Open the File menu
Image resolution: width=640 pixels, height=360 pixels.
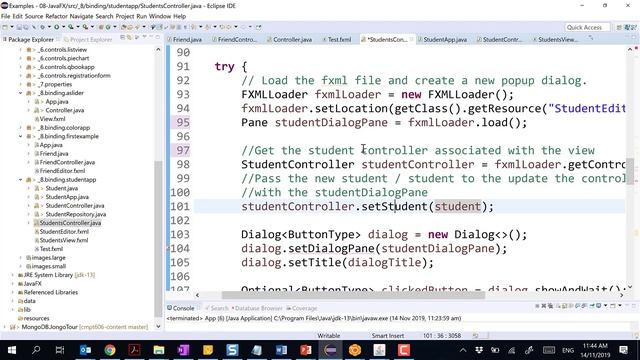[6, 16]
